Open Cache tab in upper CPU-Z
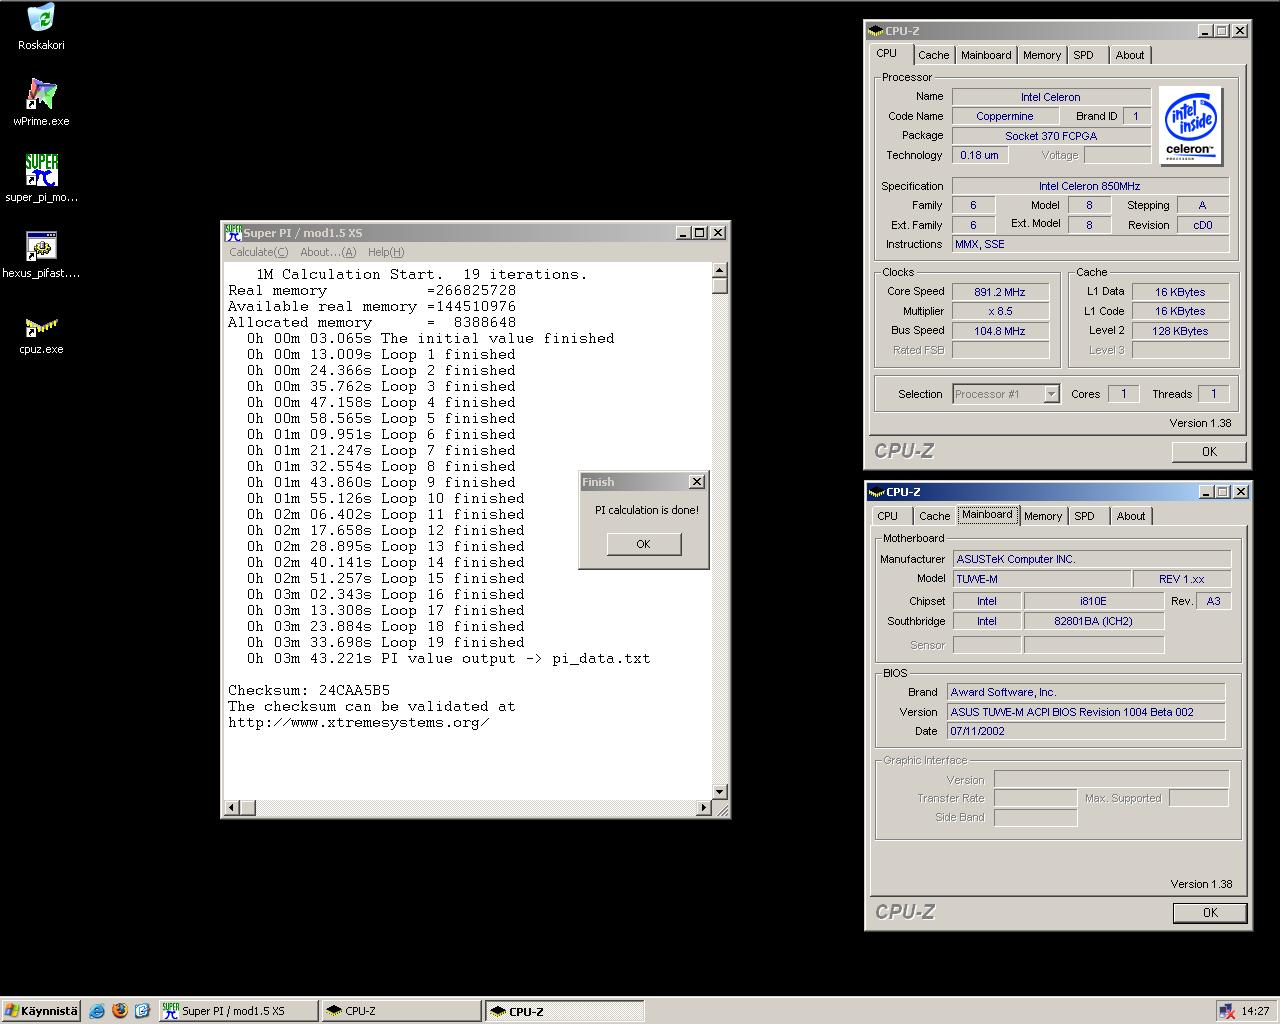Screen dimensions: 1280x1024 pos(934,56)
